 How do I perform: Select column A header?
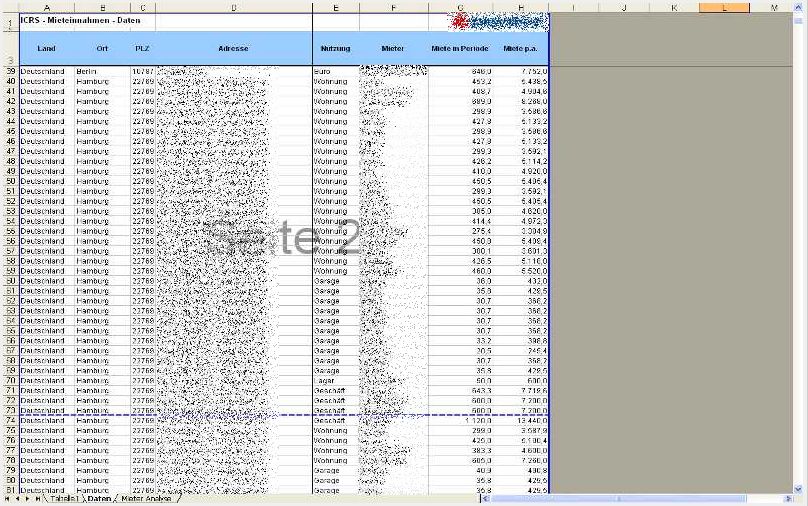(47, 8)
